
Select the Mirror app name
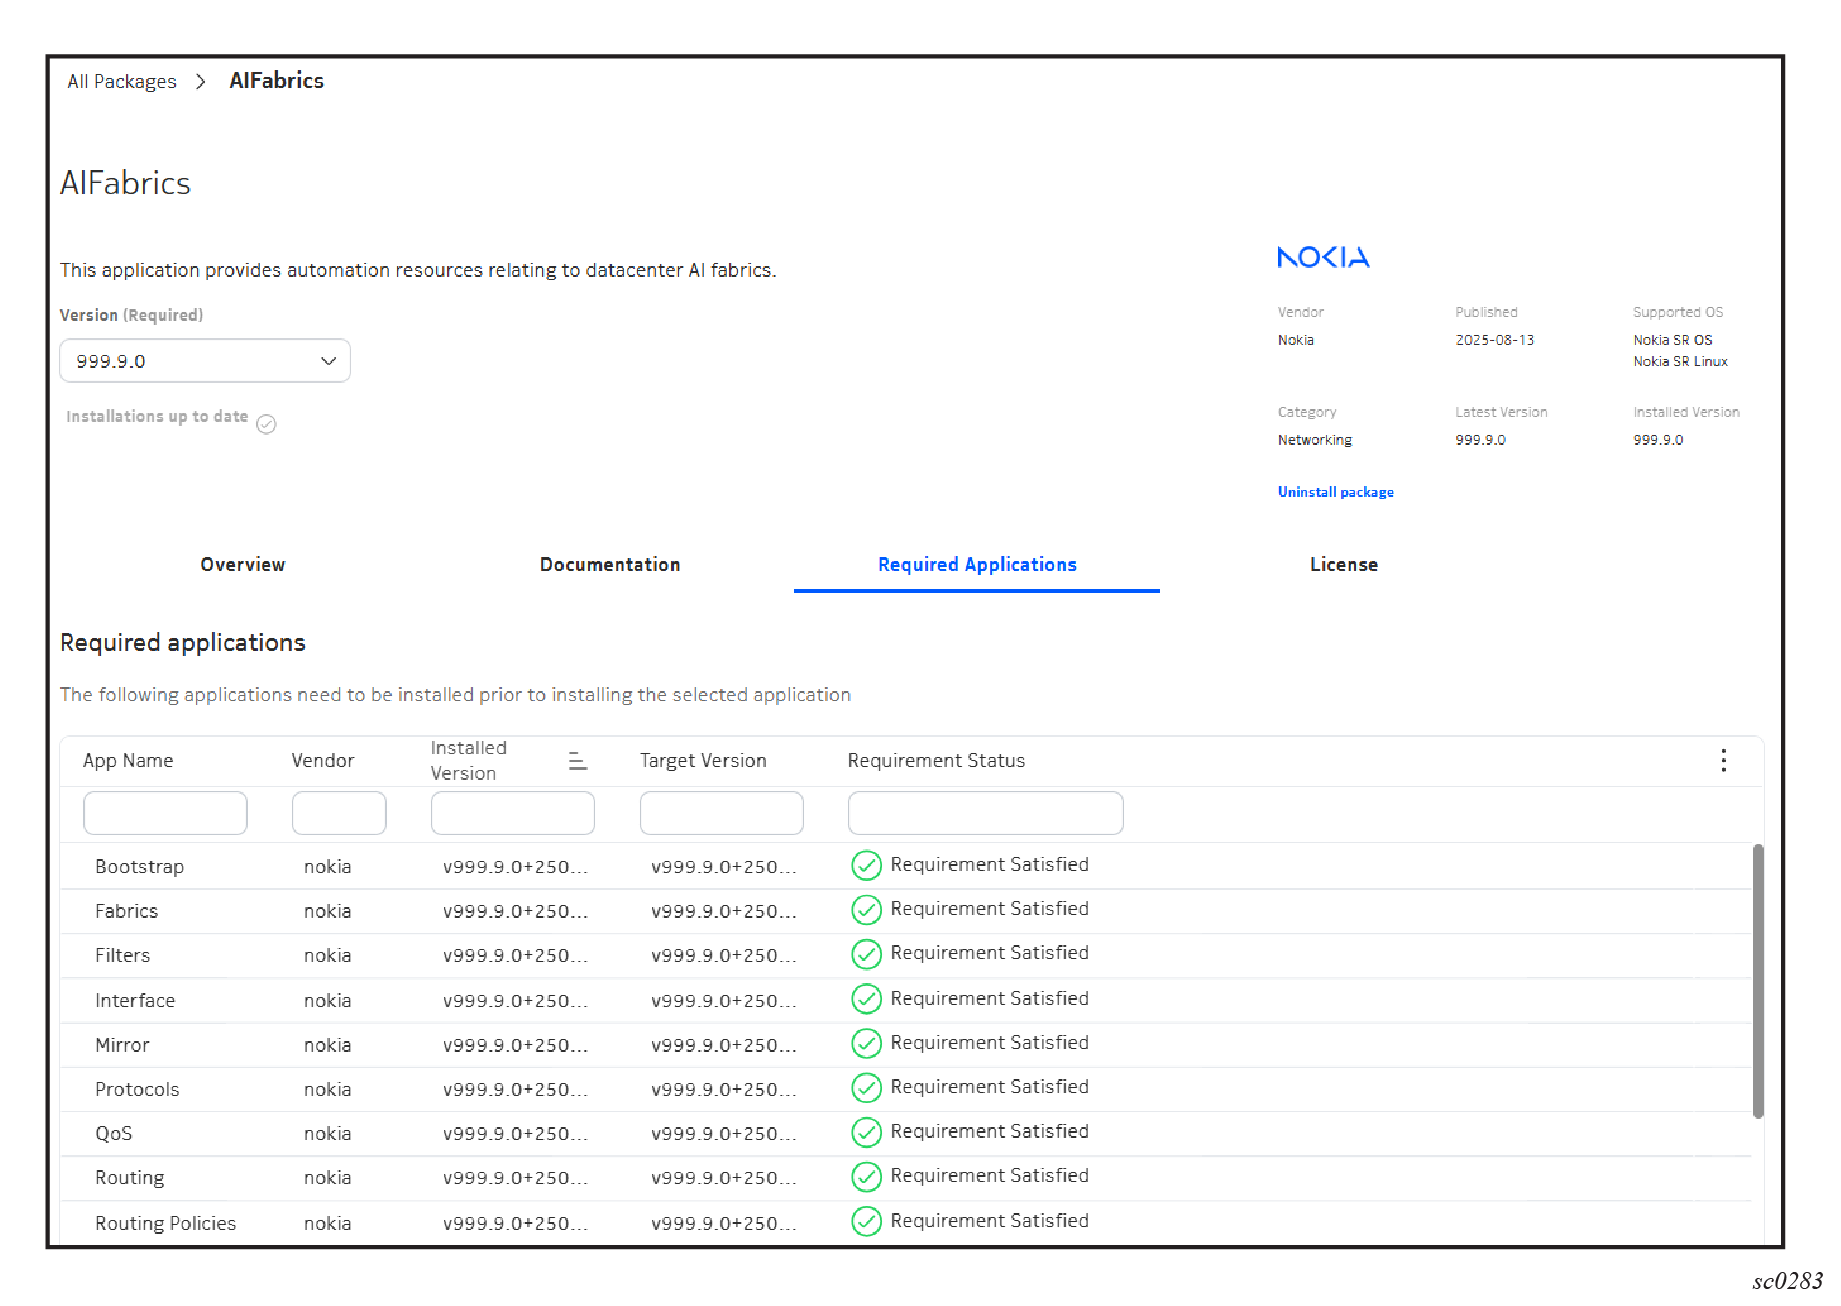(x=122, y=1045)
